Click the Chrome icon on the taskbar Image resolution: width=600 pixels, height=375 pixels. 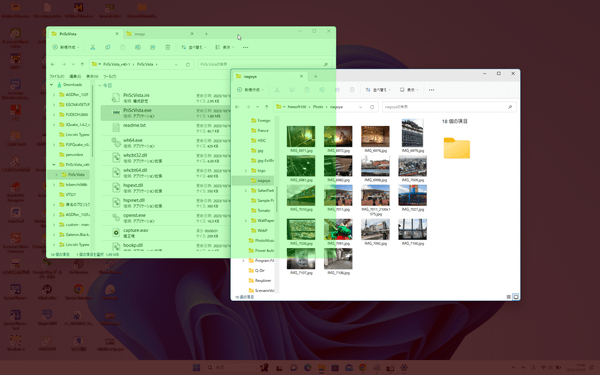[362, 368]
